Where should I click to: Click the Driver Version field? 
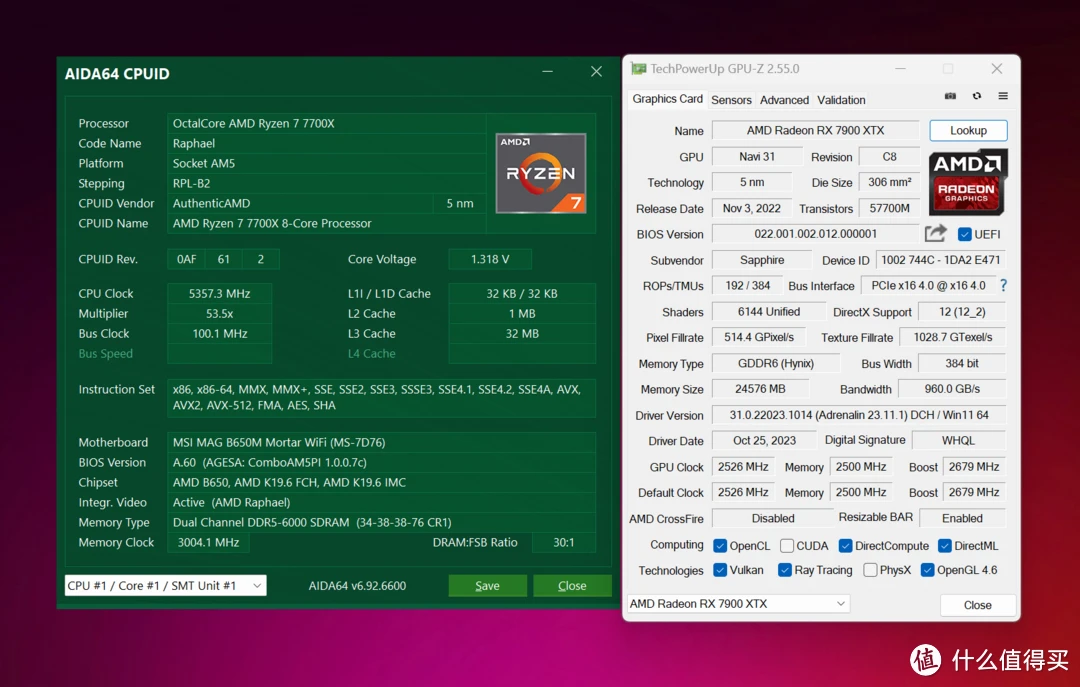[859, 415]
